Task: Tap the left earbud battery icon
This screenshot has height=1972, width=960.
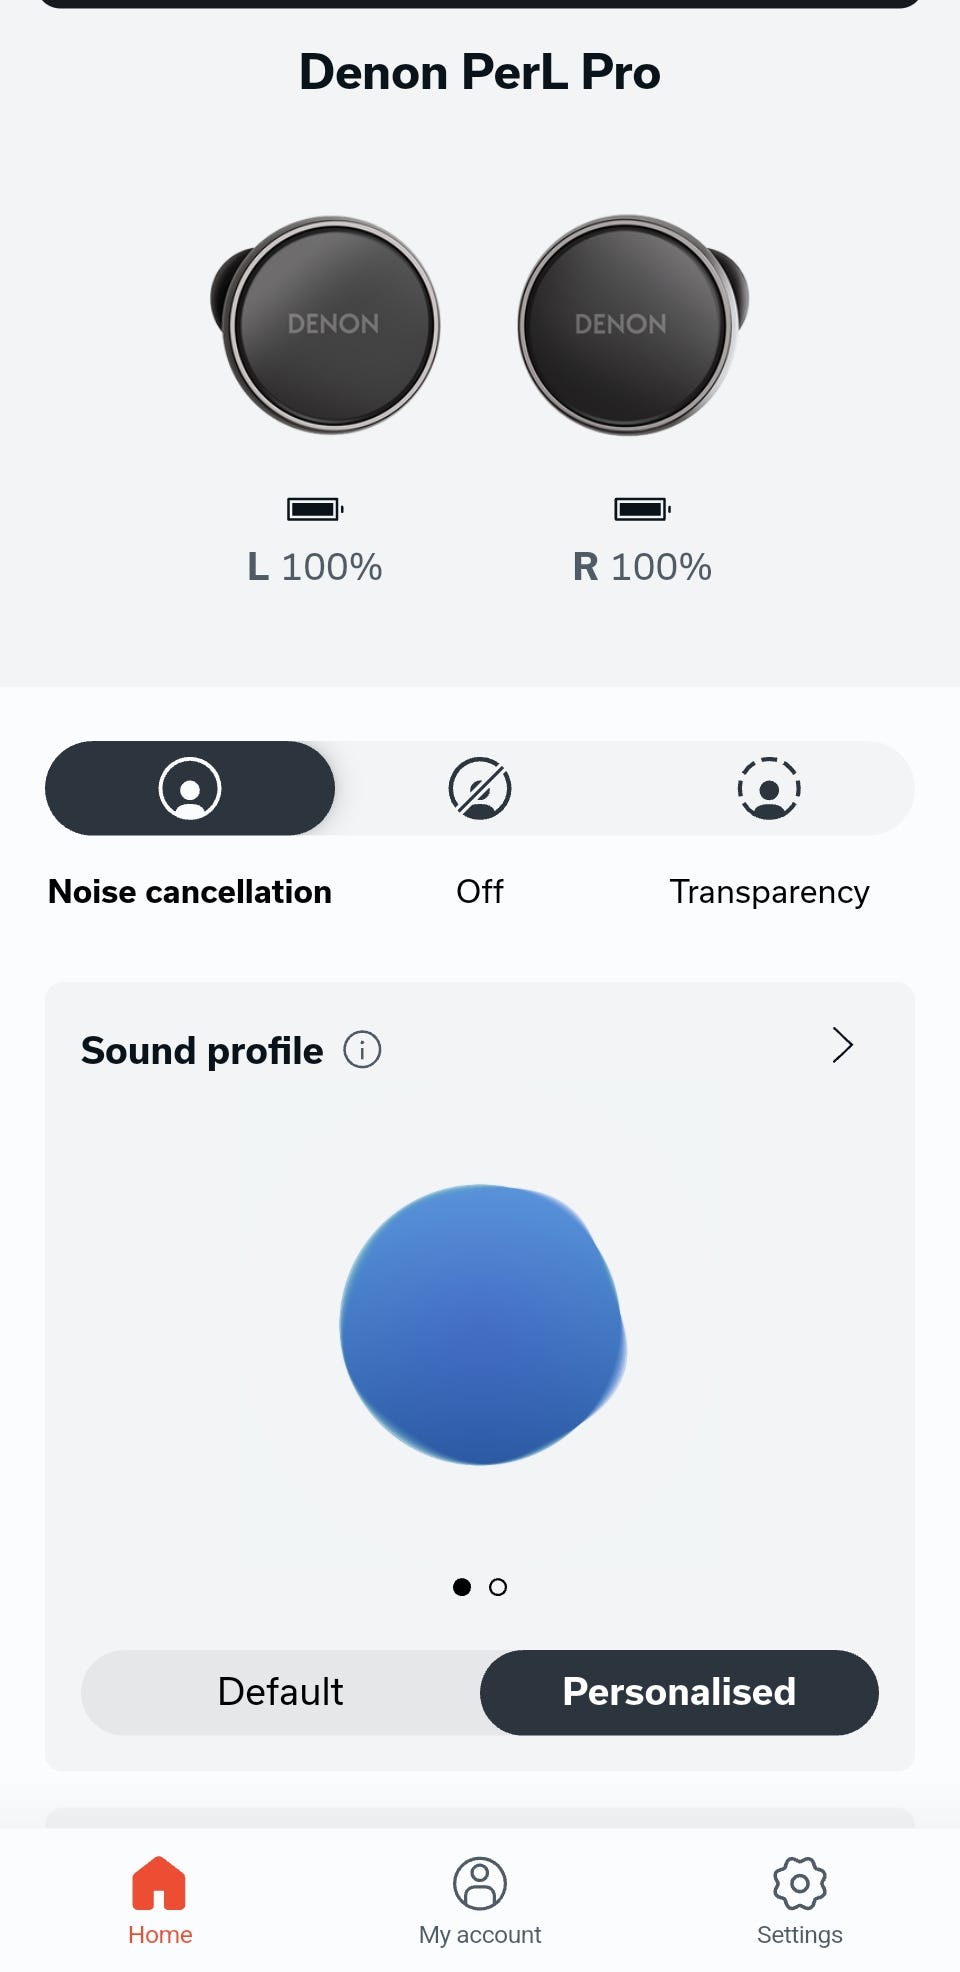Action: pos(315,509)
